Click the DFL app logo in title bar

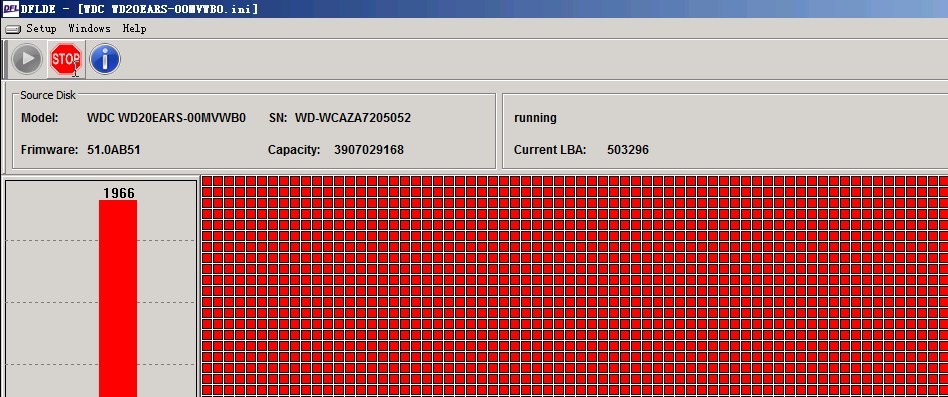[10, 8]
